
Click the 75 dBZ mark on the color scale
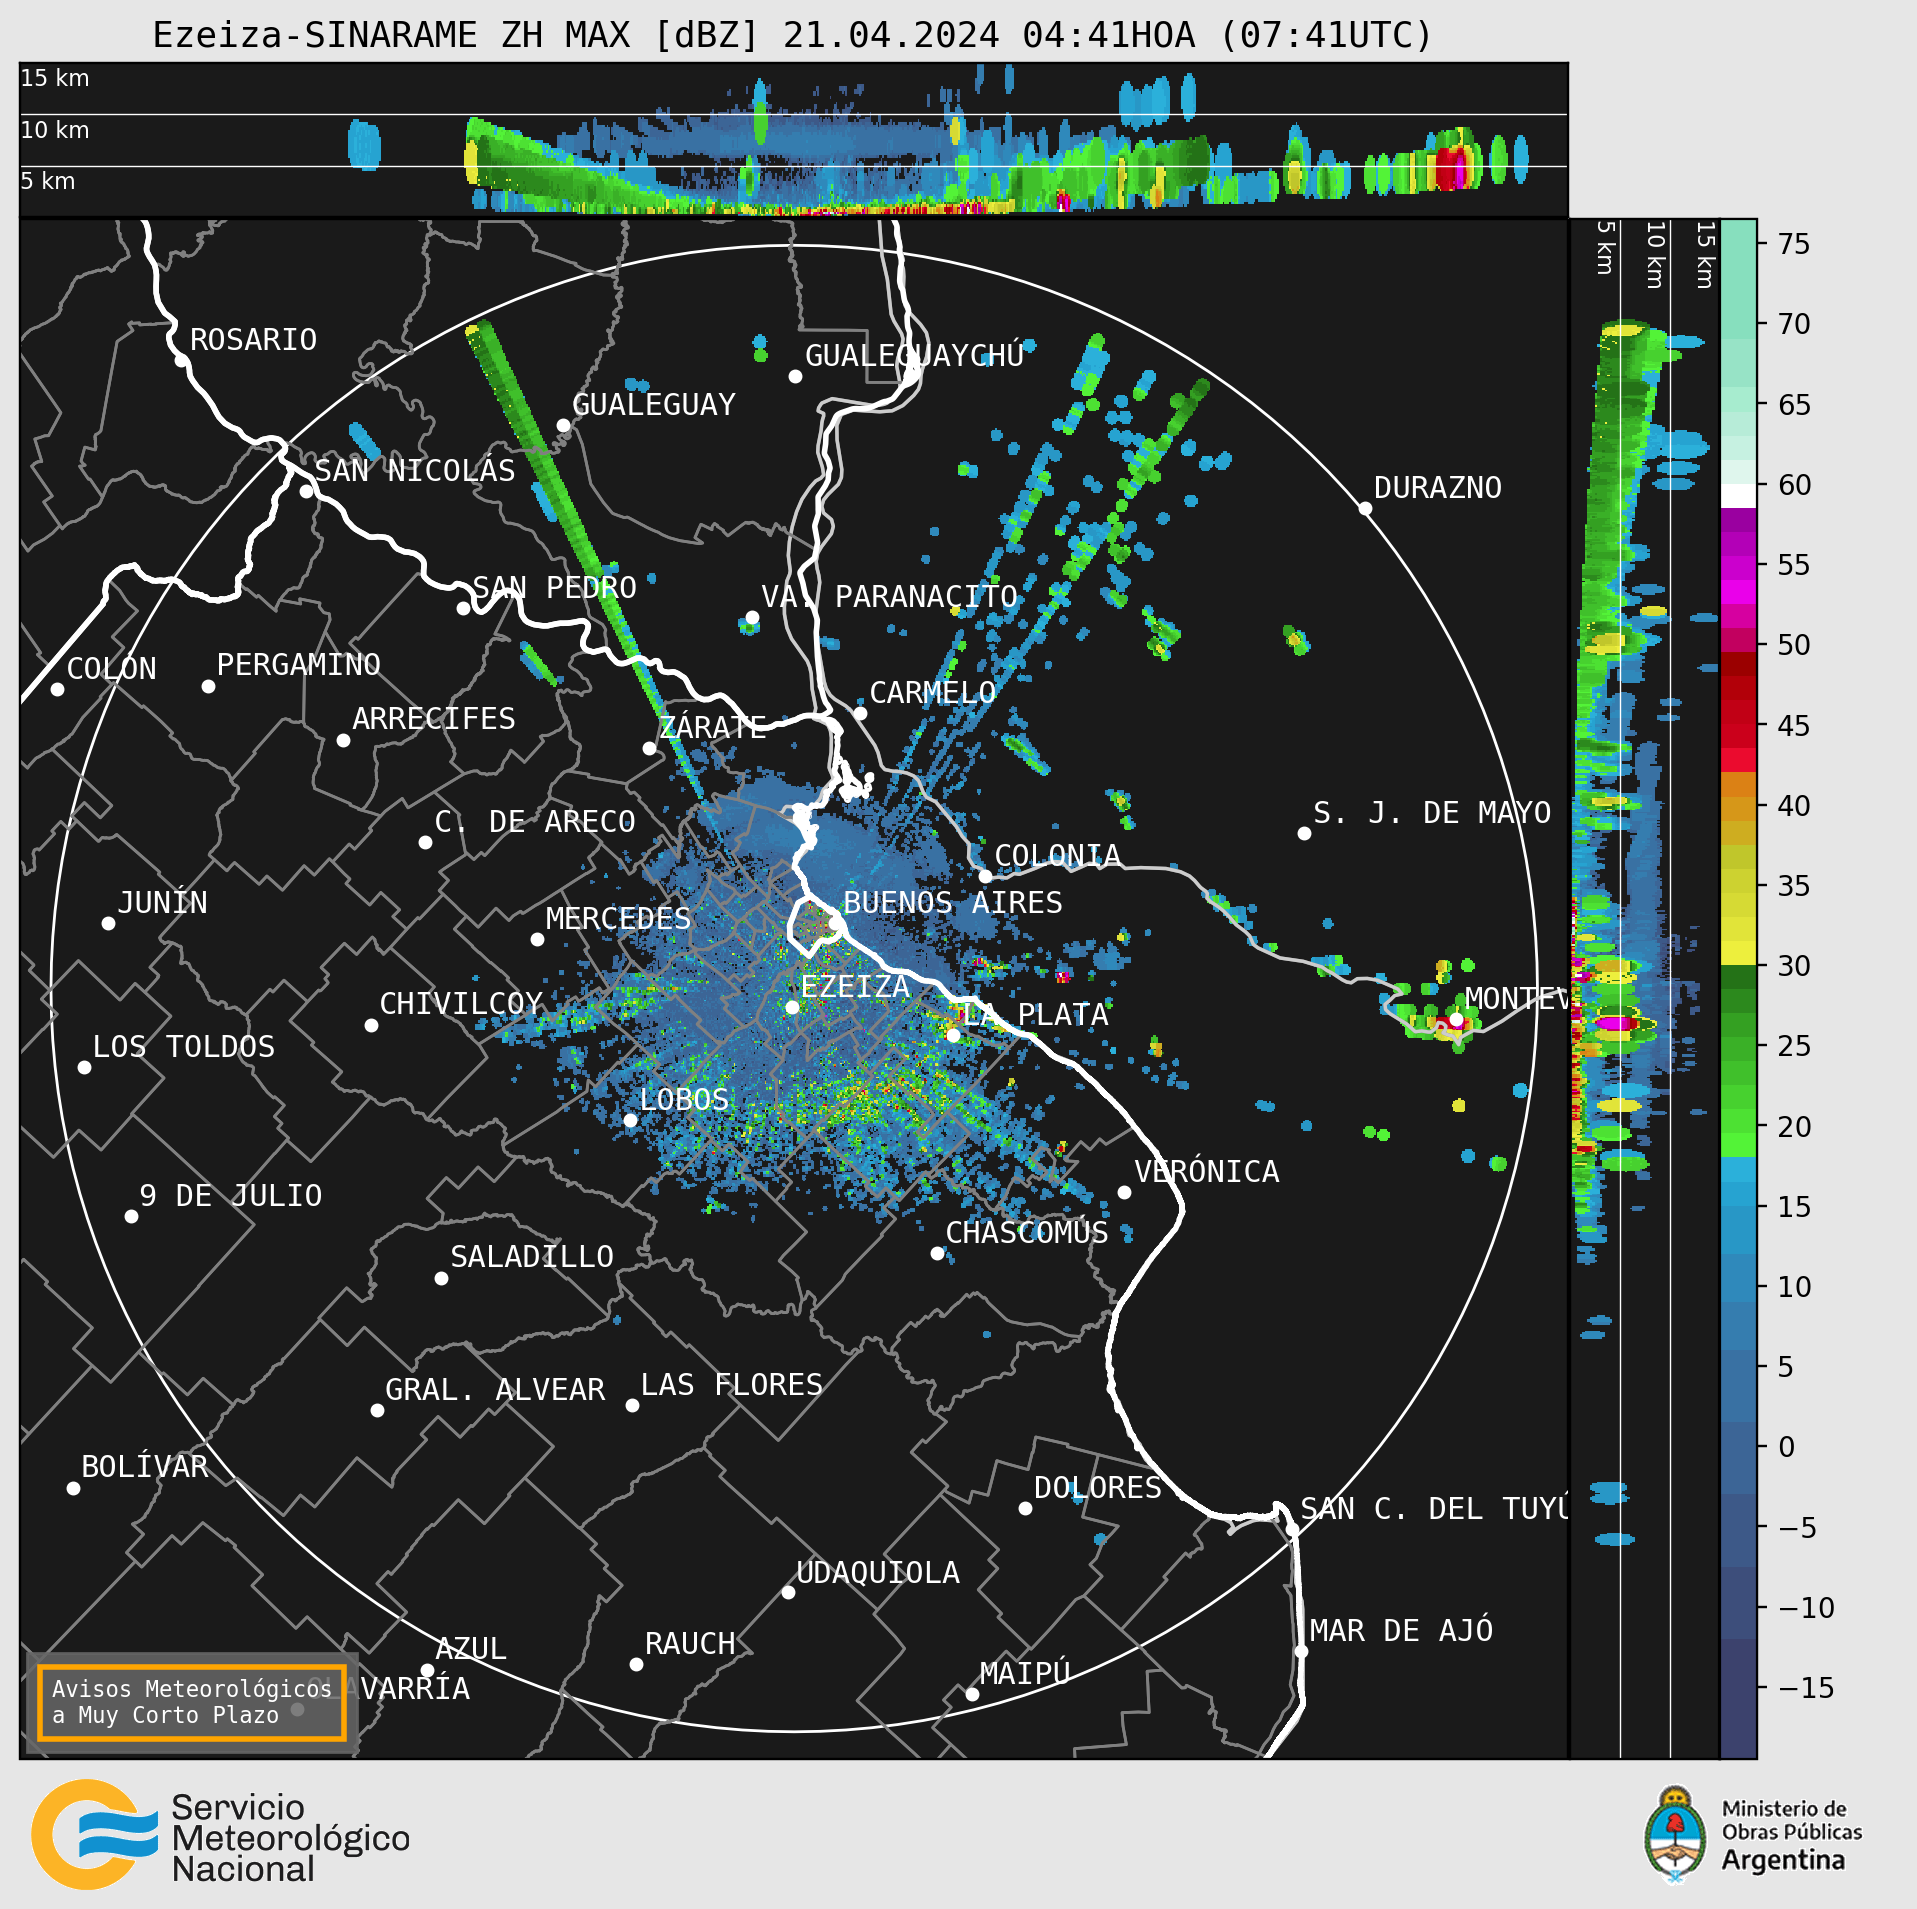1794,244
